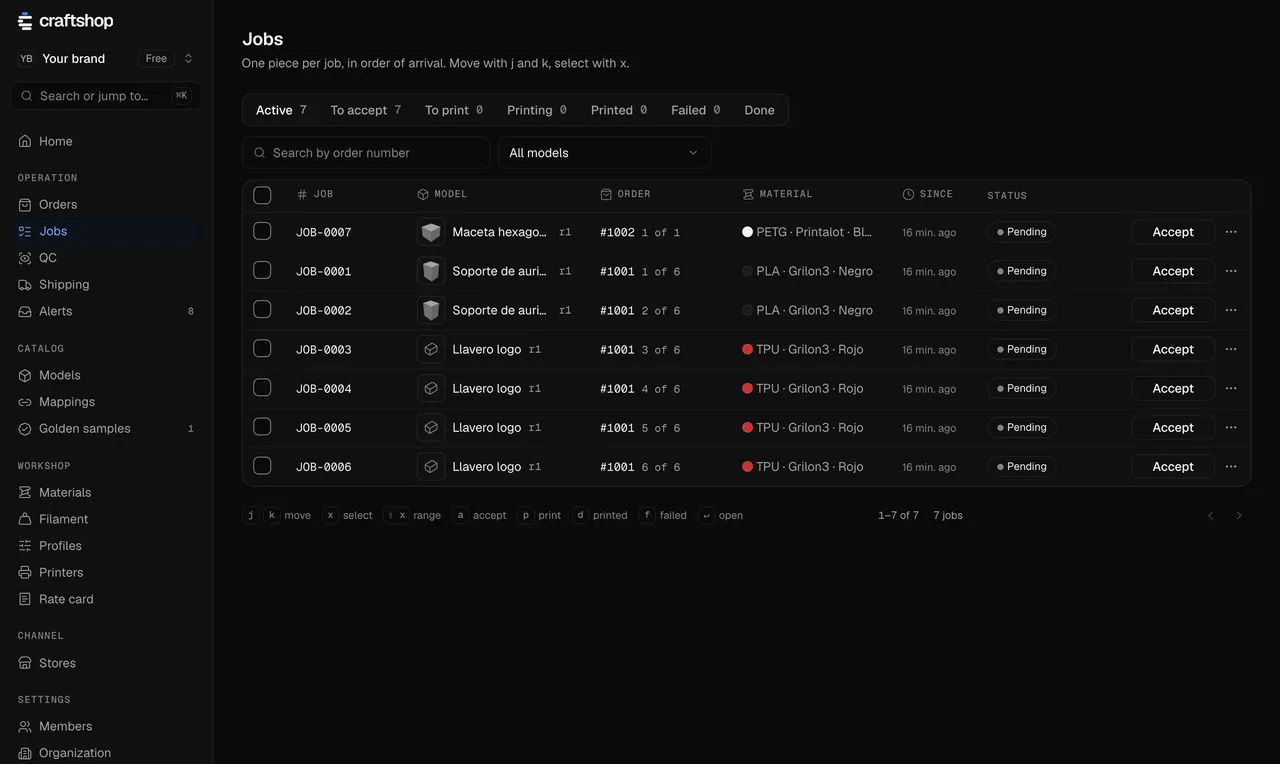Open Alerts via its inbox icon
The image size is (1280, 764).
tap(25, 311)
